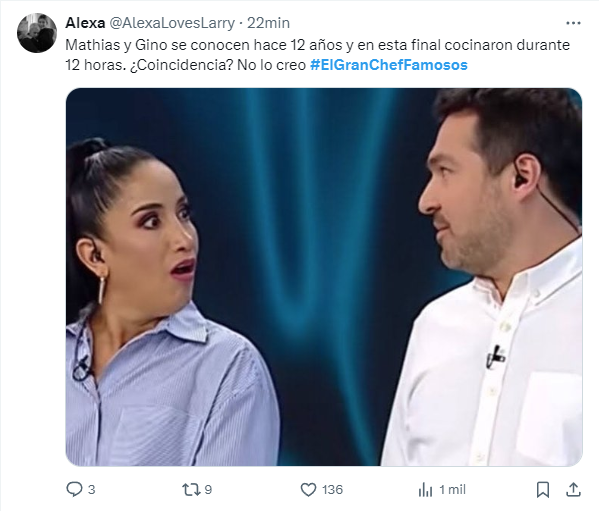The width and height of the screenshot is (599, 511).
Task: View analytics bar chart icon
Action: tap(425, 490)
